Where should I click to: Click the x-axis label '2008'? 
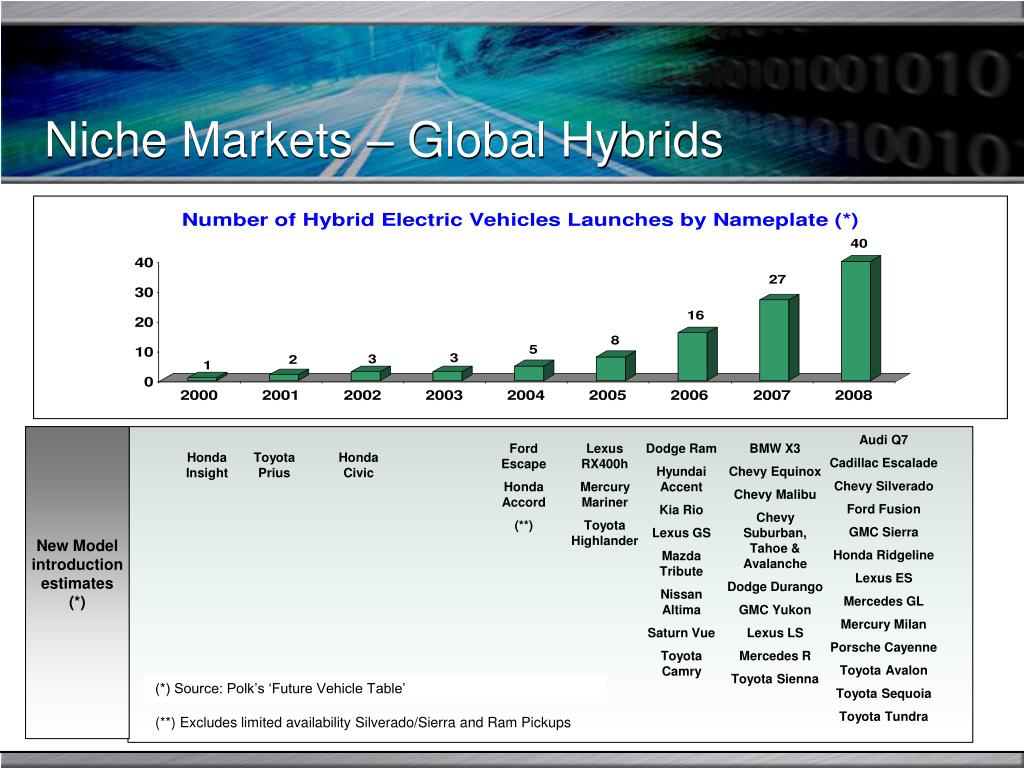[854, 395]
